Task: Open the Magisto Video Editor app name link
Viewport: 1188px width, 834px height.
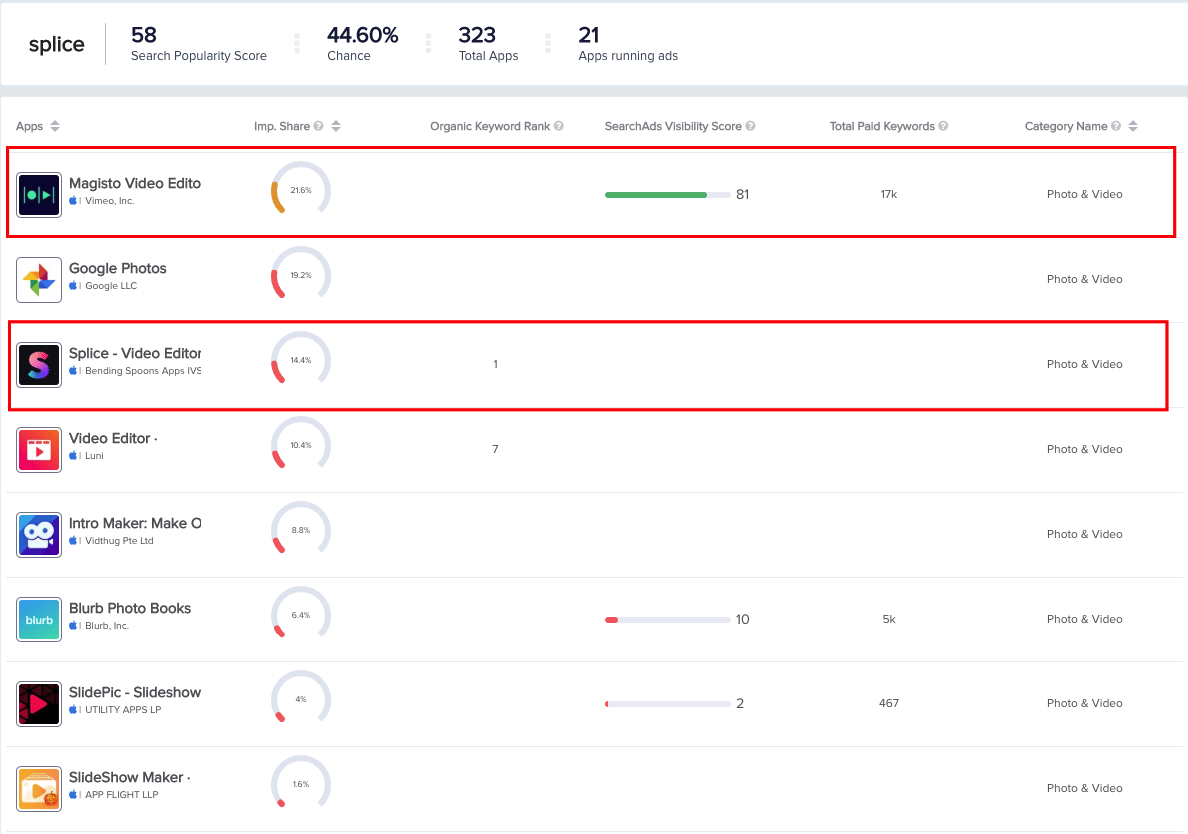Action: 135,183
